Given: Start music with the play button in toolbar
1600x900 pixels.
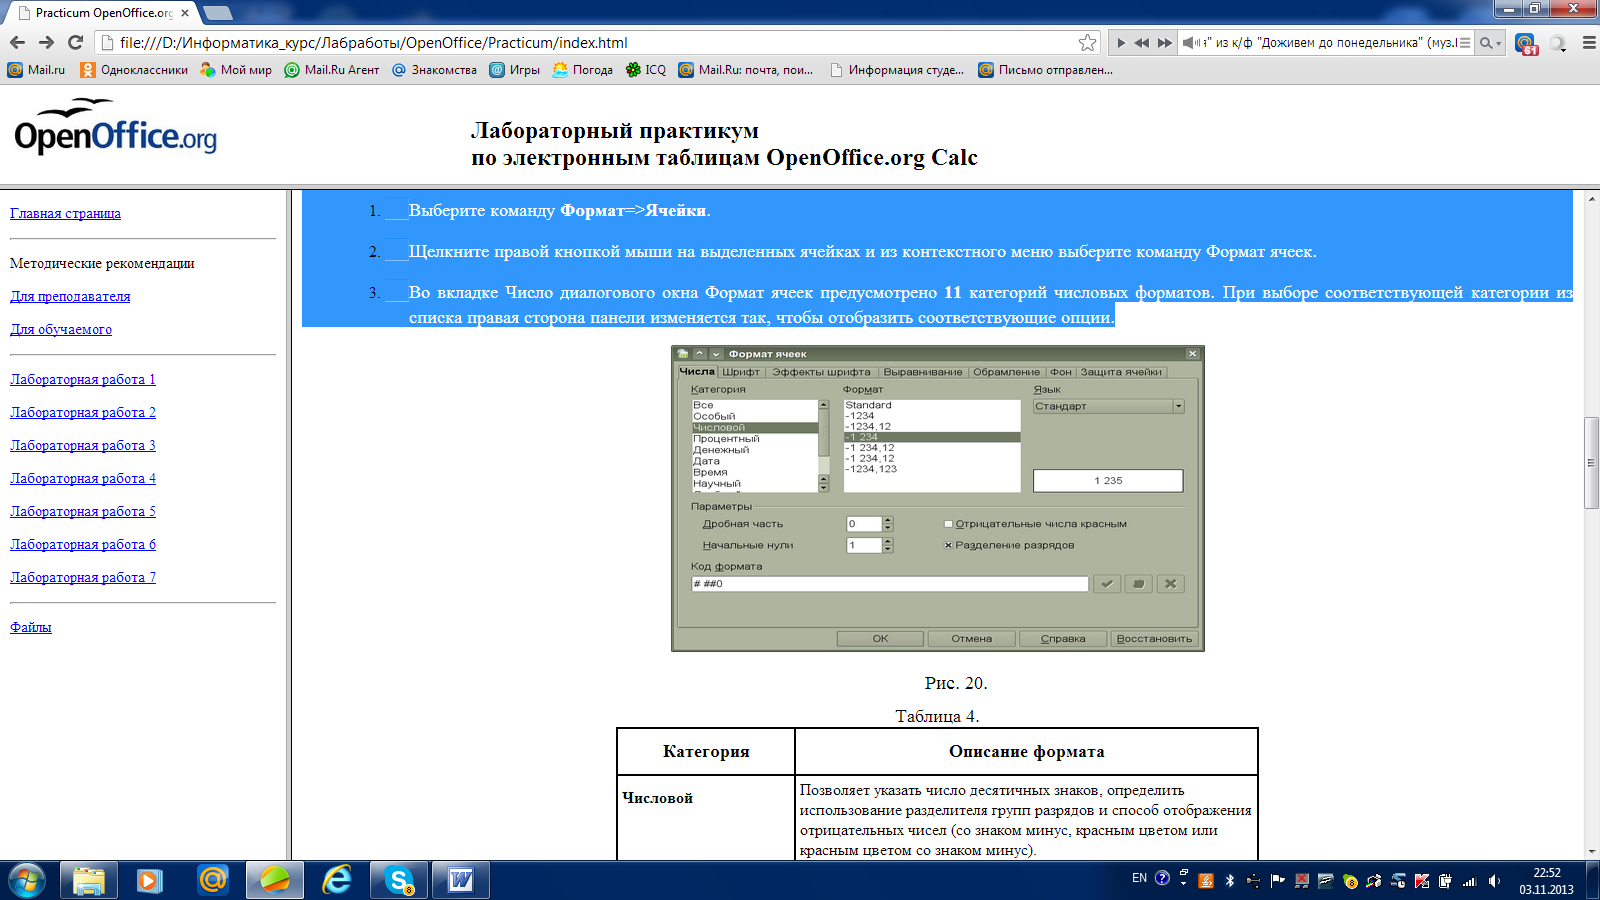Looking at the screenshot, I should [1121, 43].
